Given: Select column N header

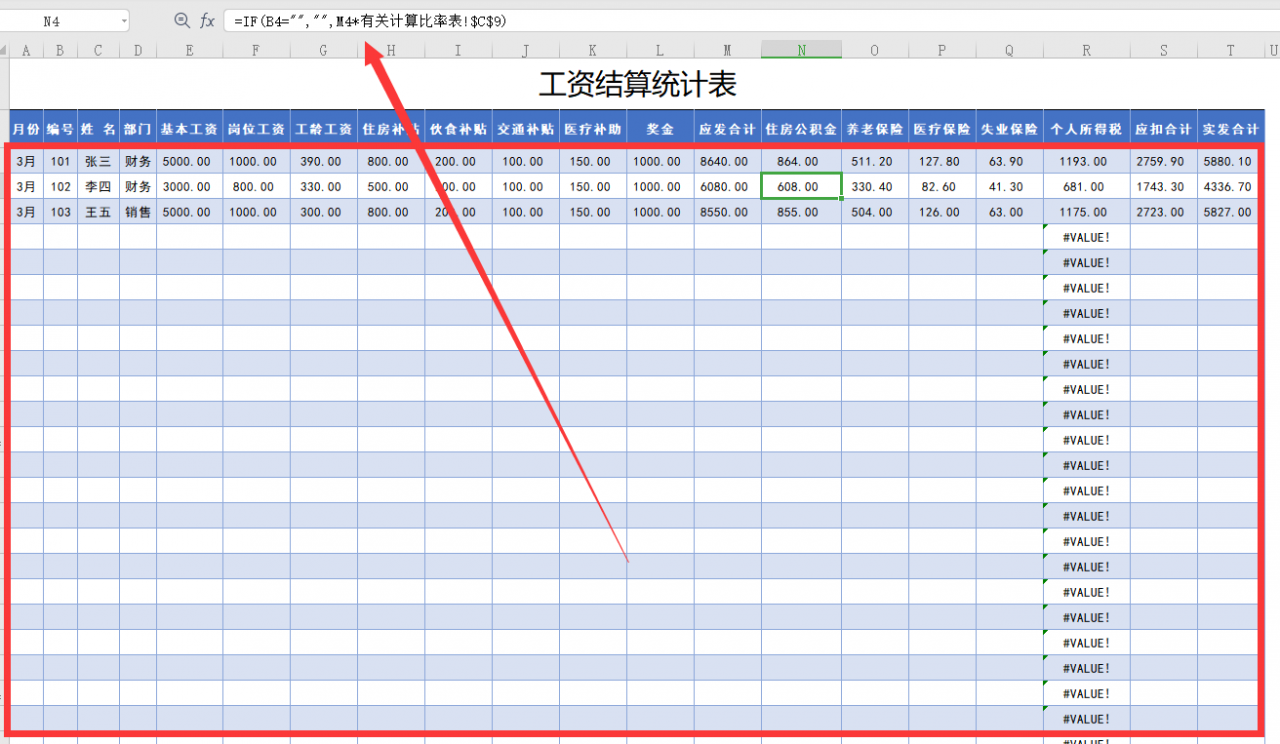Looking at the screenshot, I should [x=801, y=48].
